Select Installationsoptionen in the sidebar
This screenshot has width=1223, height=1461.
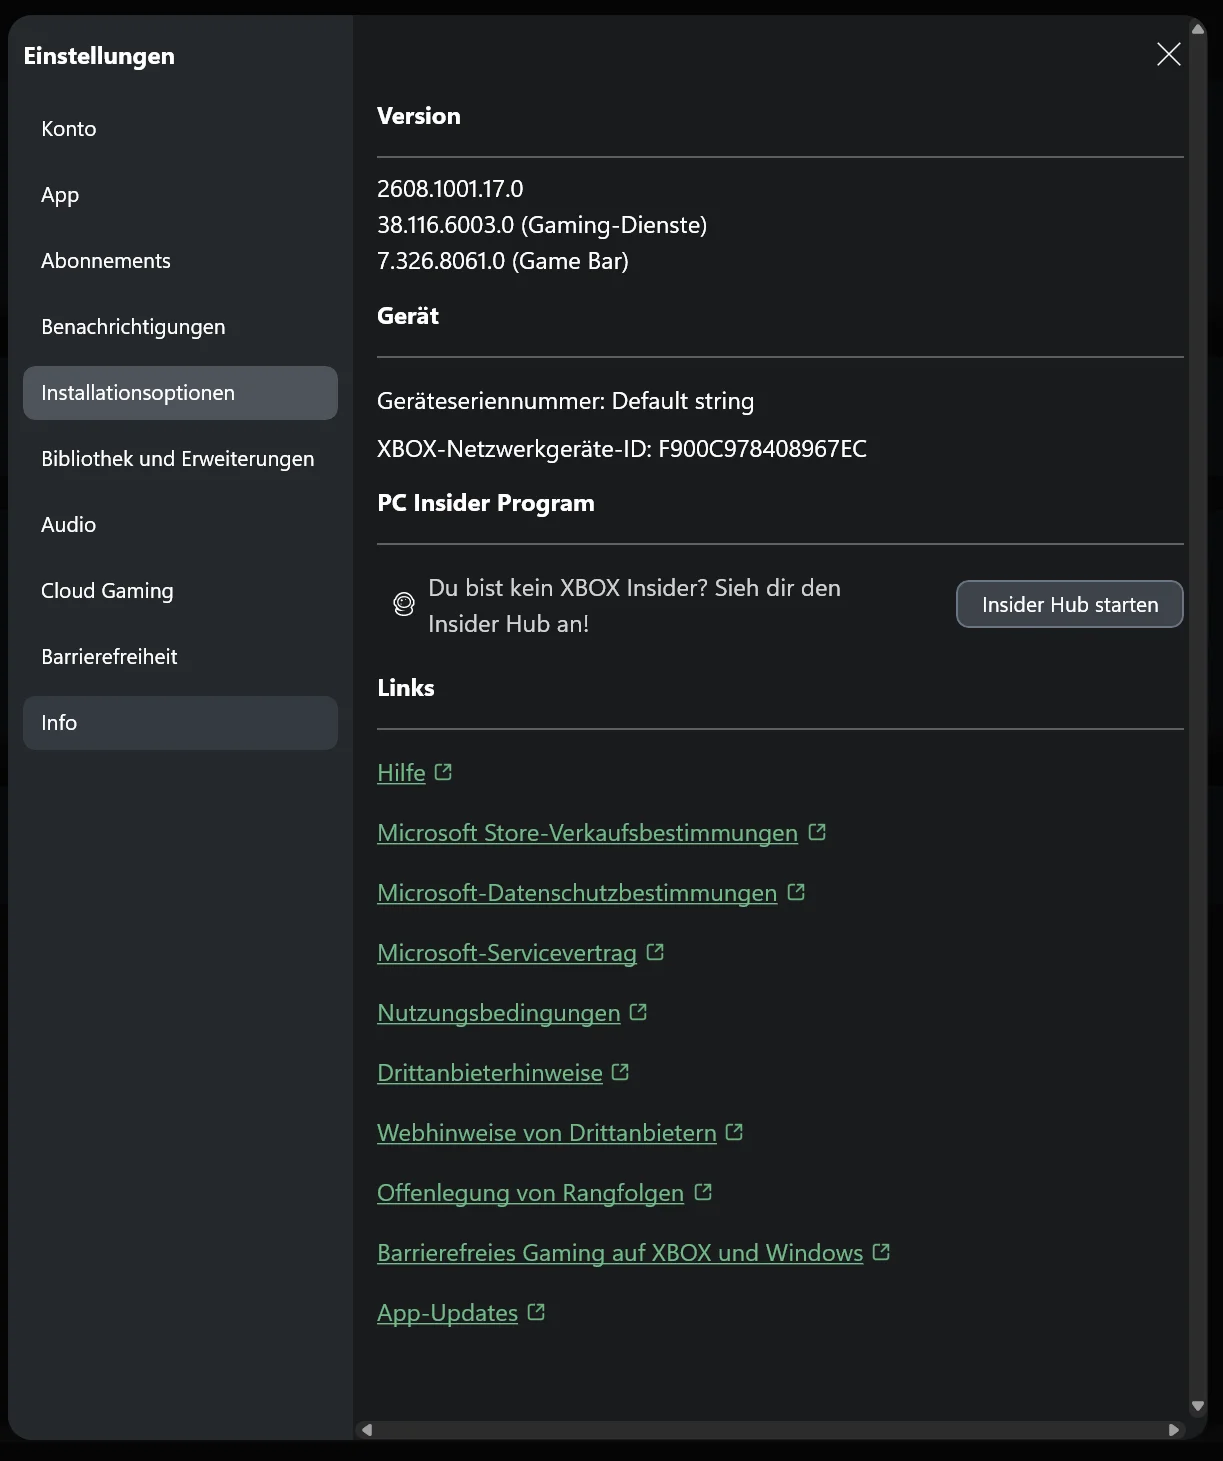pos(180,393)
